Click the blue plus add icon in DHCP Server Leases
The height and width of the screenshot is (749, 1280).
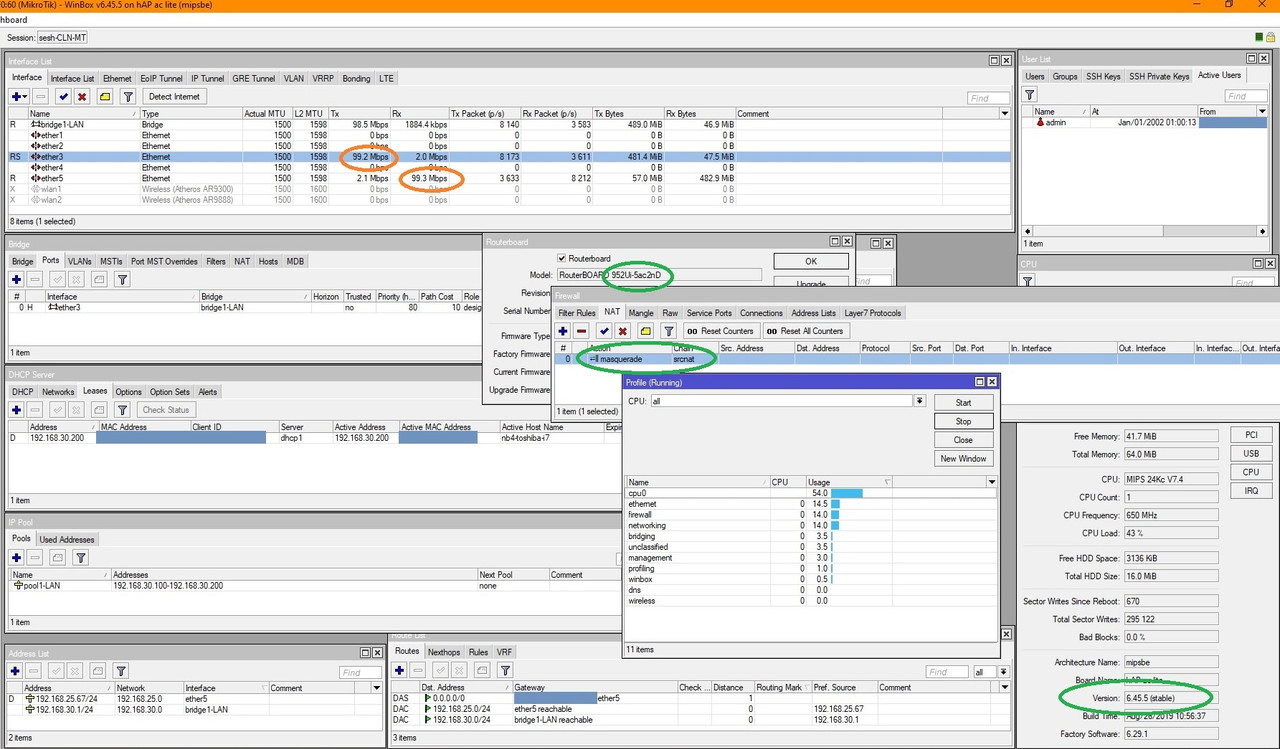pyautogui.click(x=17, y=410)
